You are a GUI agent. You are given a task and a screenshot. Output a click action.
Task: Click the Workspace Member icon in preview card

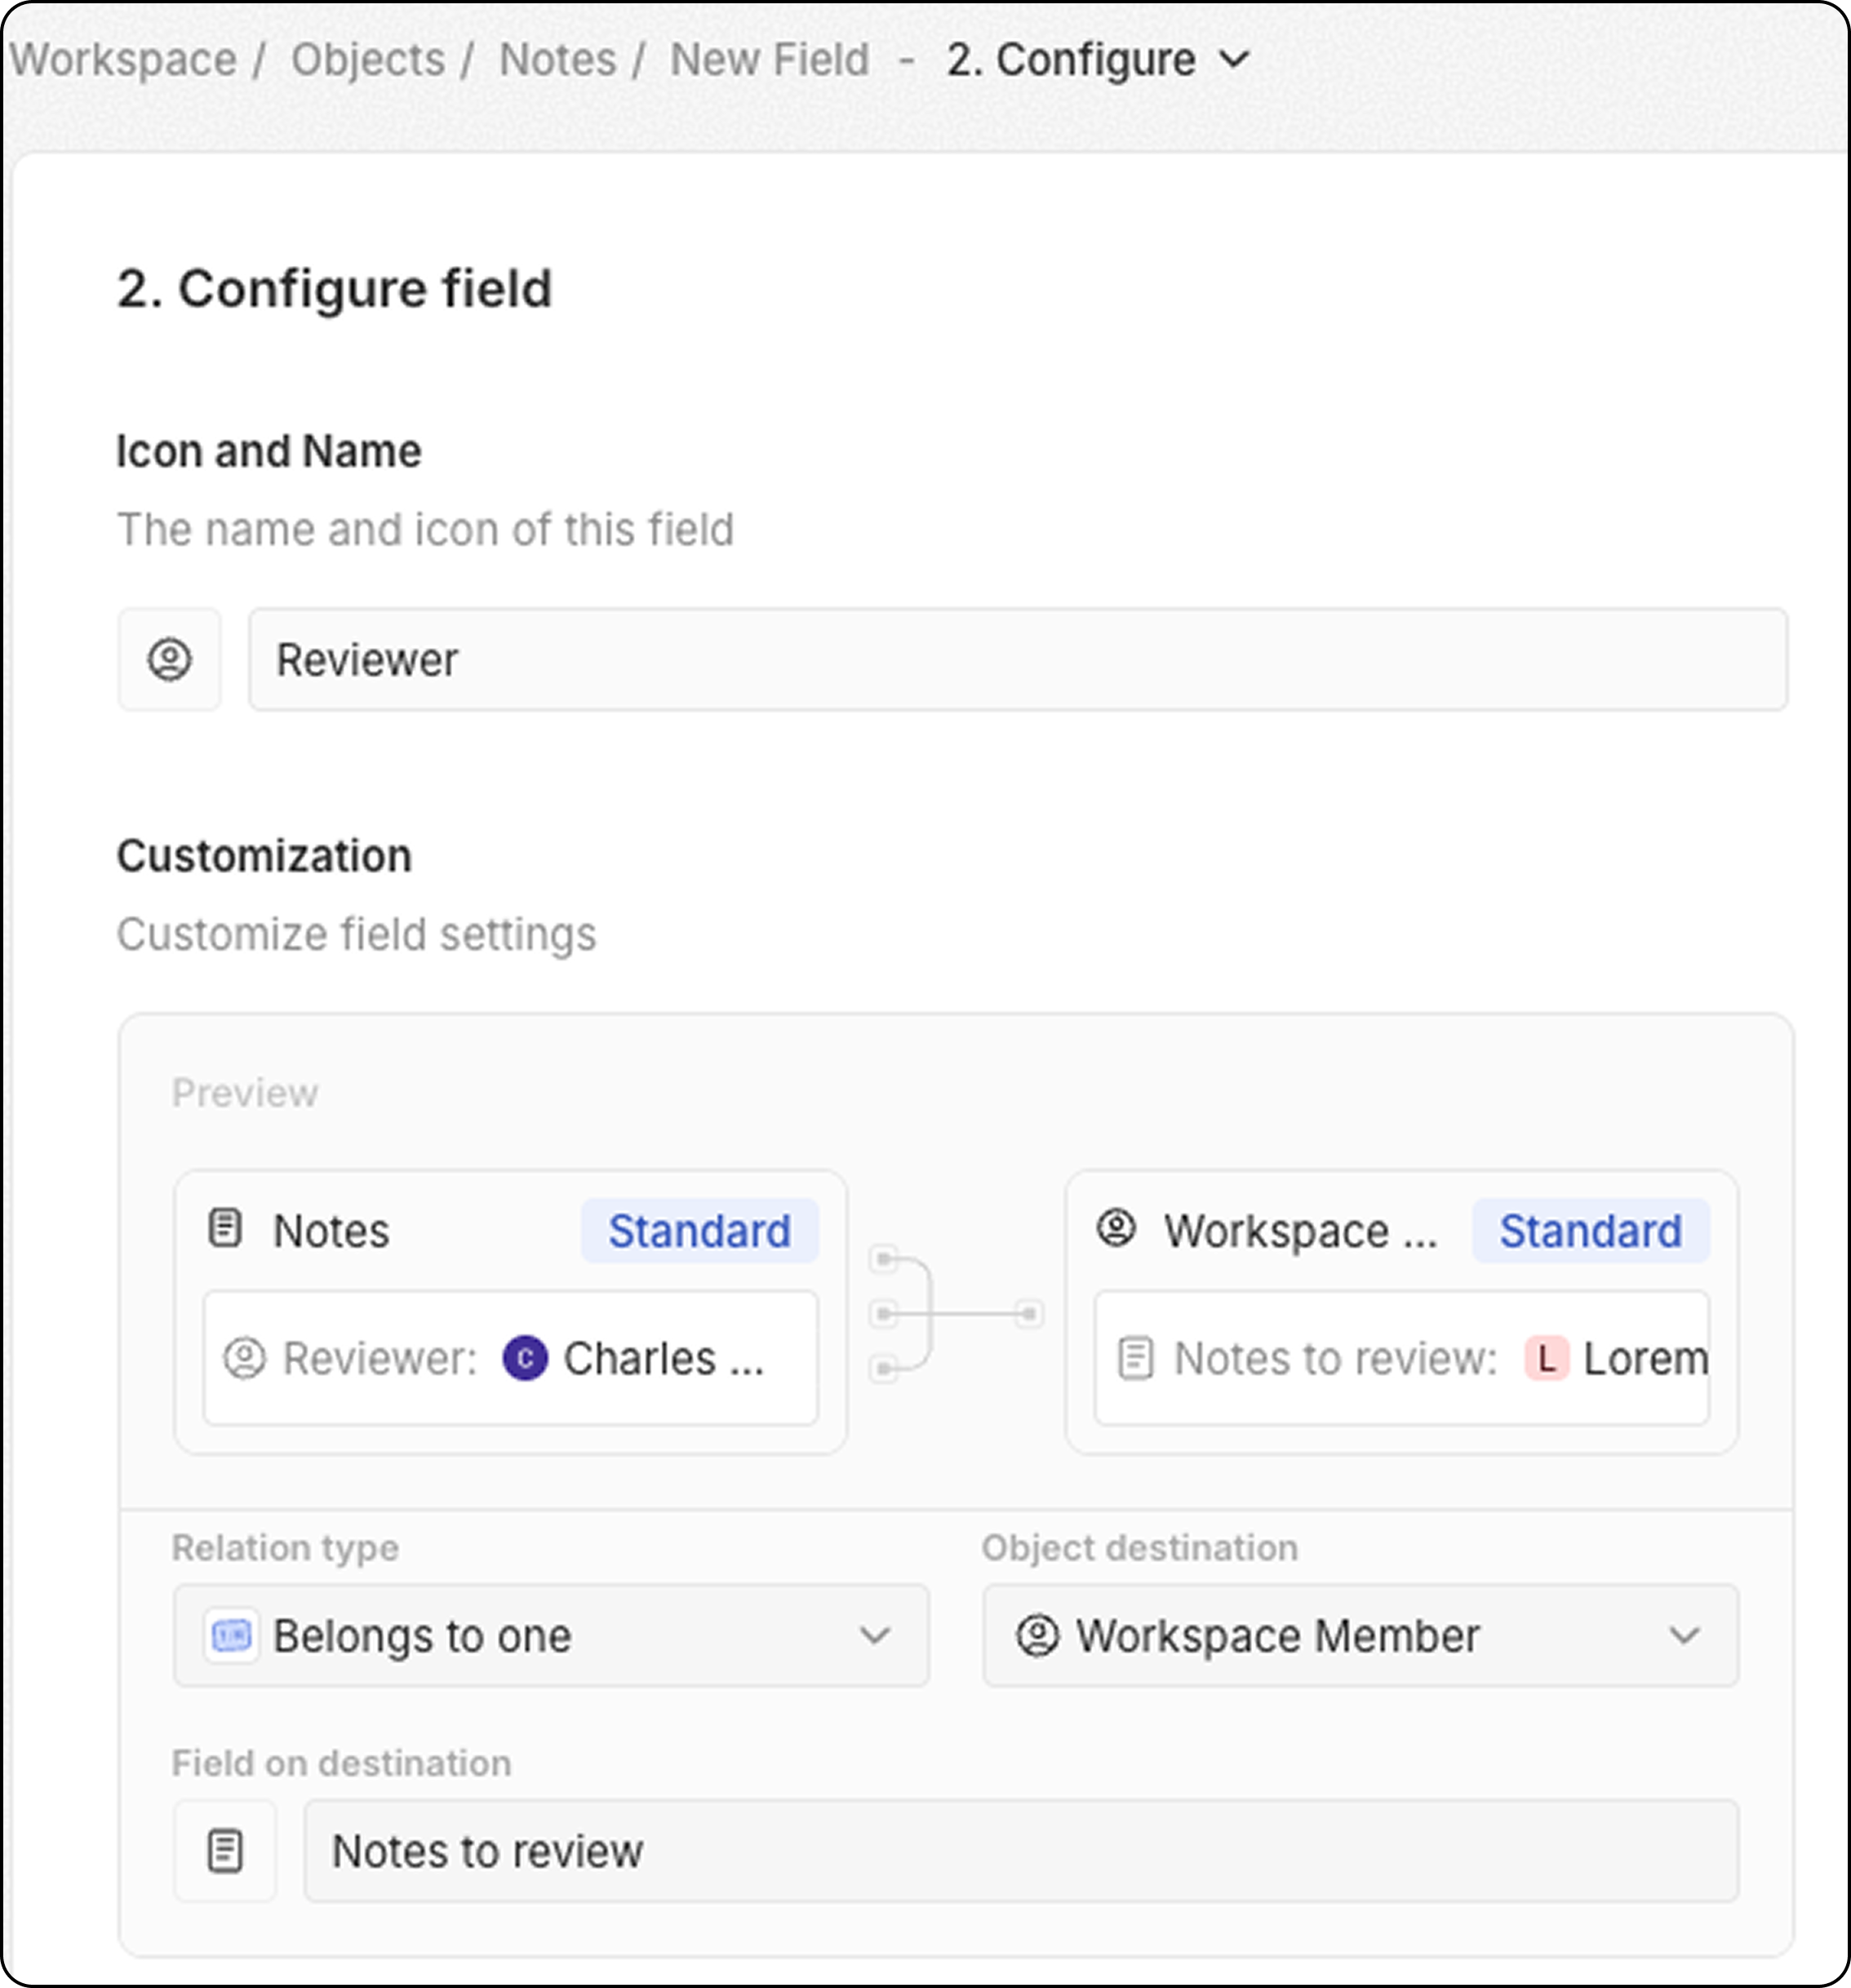click(1116, 1228)
